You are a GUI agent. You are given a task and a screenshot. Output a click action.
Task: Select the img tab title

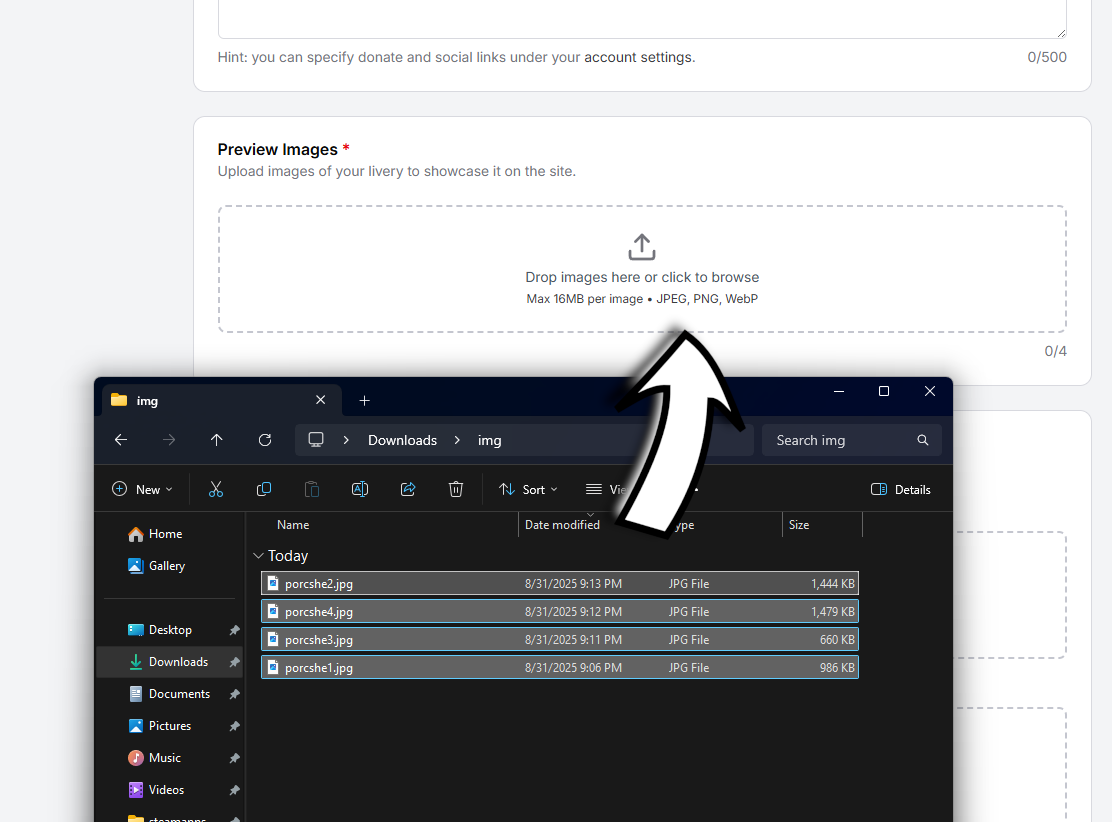point(147,401)
